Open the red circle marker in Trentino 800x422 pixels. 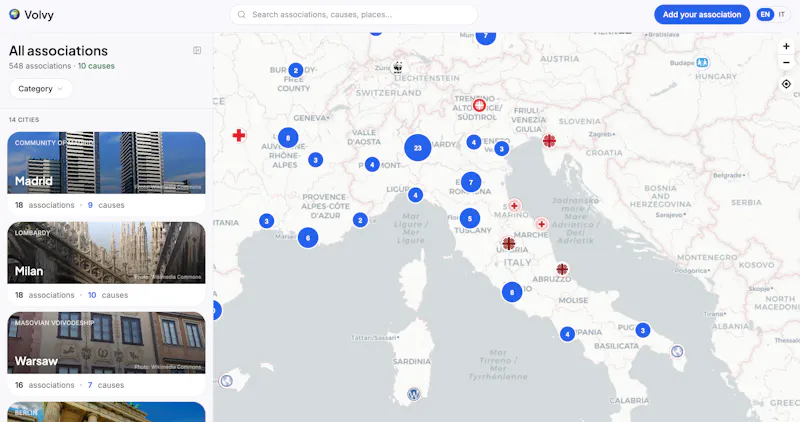[479, 105]
